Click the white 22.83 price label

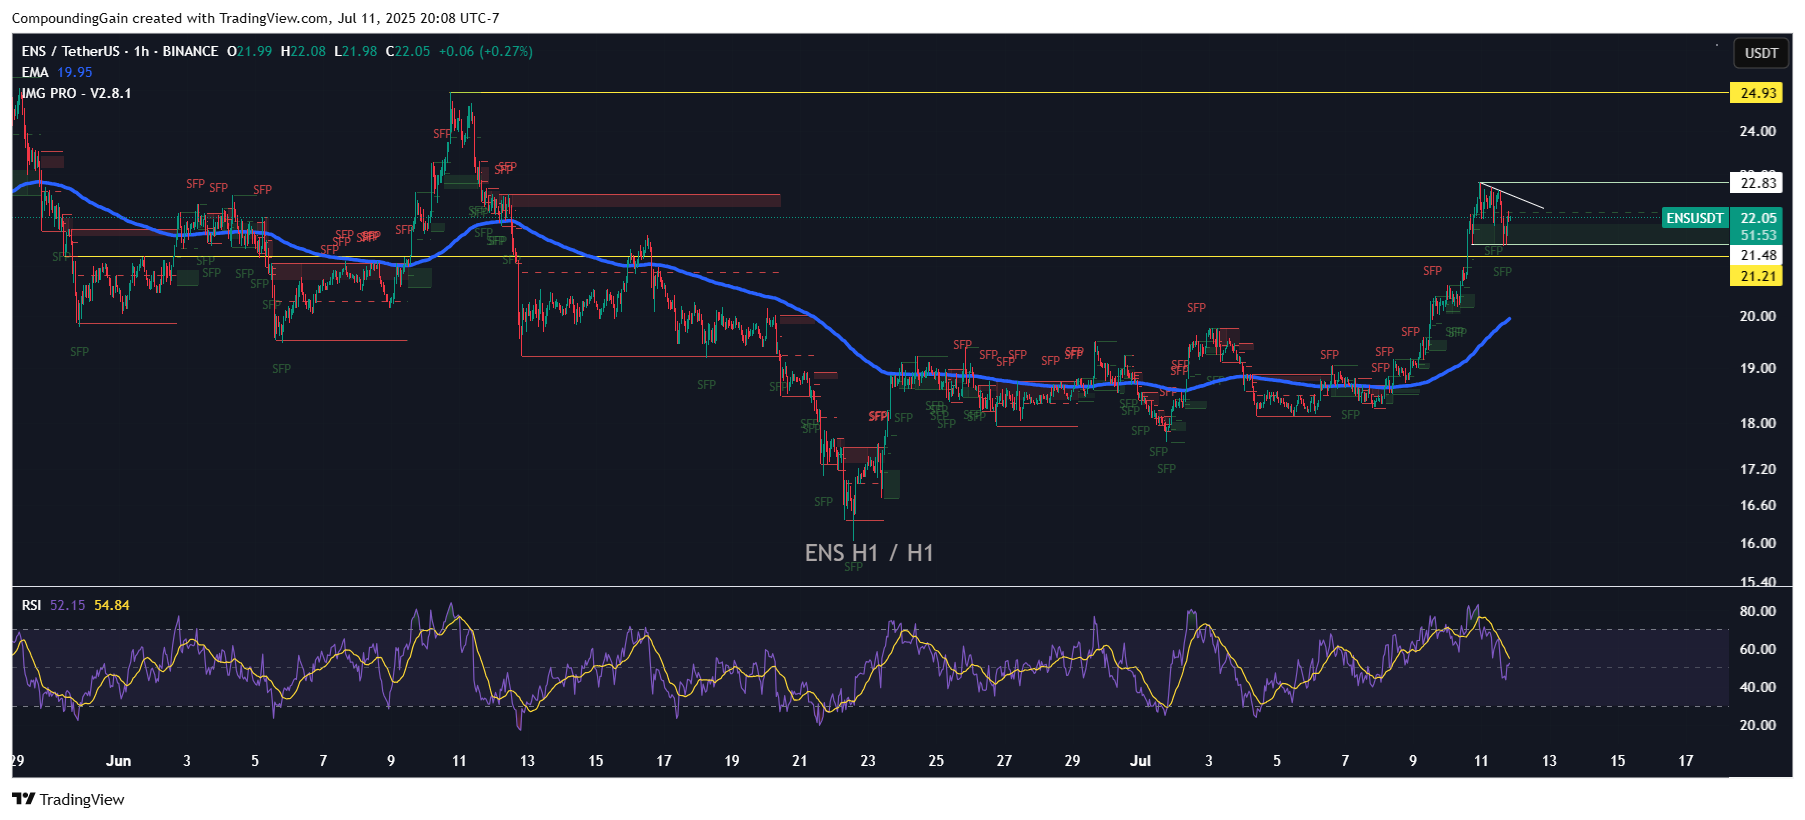(x=1757, y=182)
